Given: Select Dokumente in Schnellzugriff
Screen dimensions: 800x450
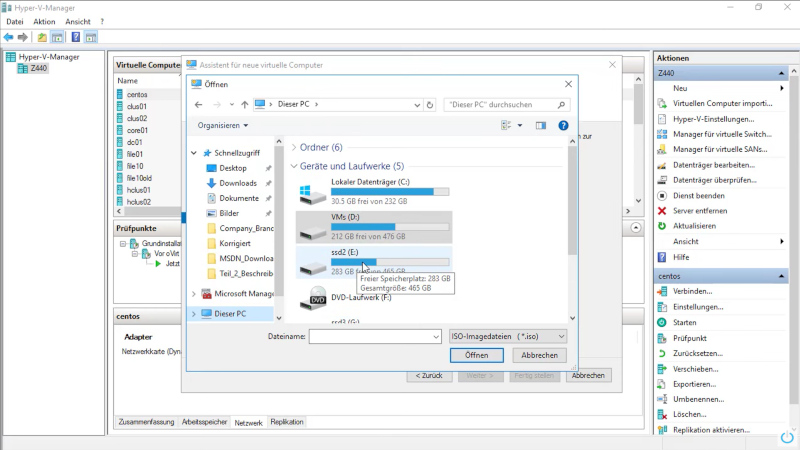Looking at the screenshot, I should coord(239,198).
